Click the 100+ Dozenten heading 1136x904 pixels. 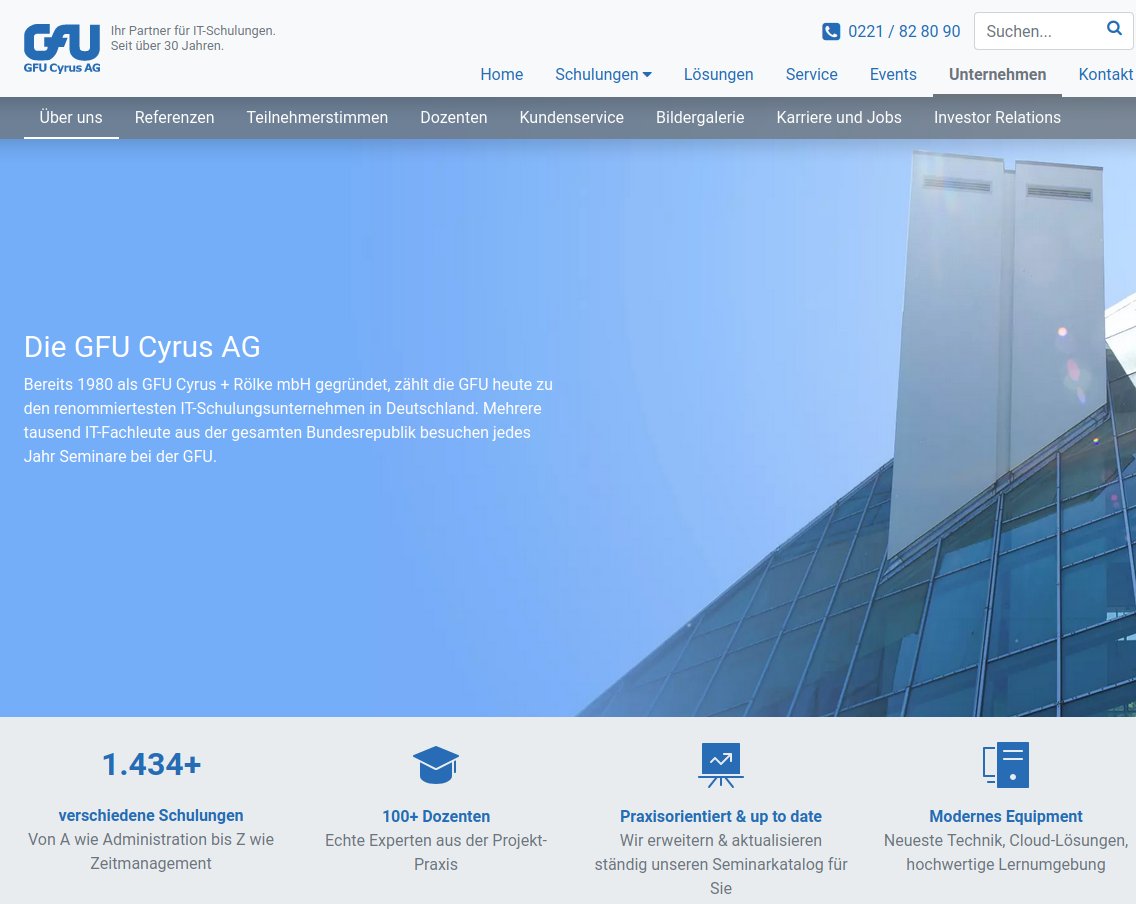coord(436,816)
